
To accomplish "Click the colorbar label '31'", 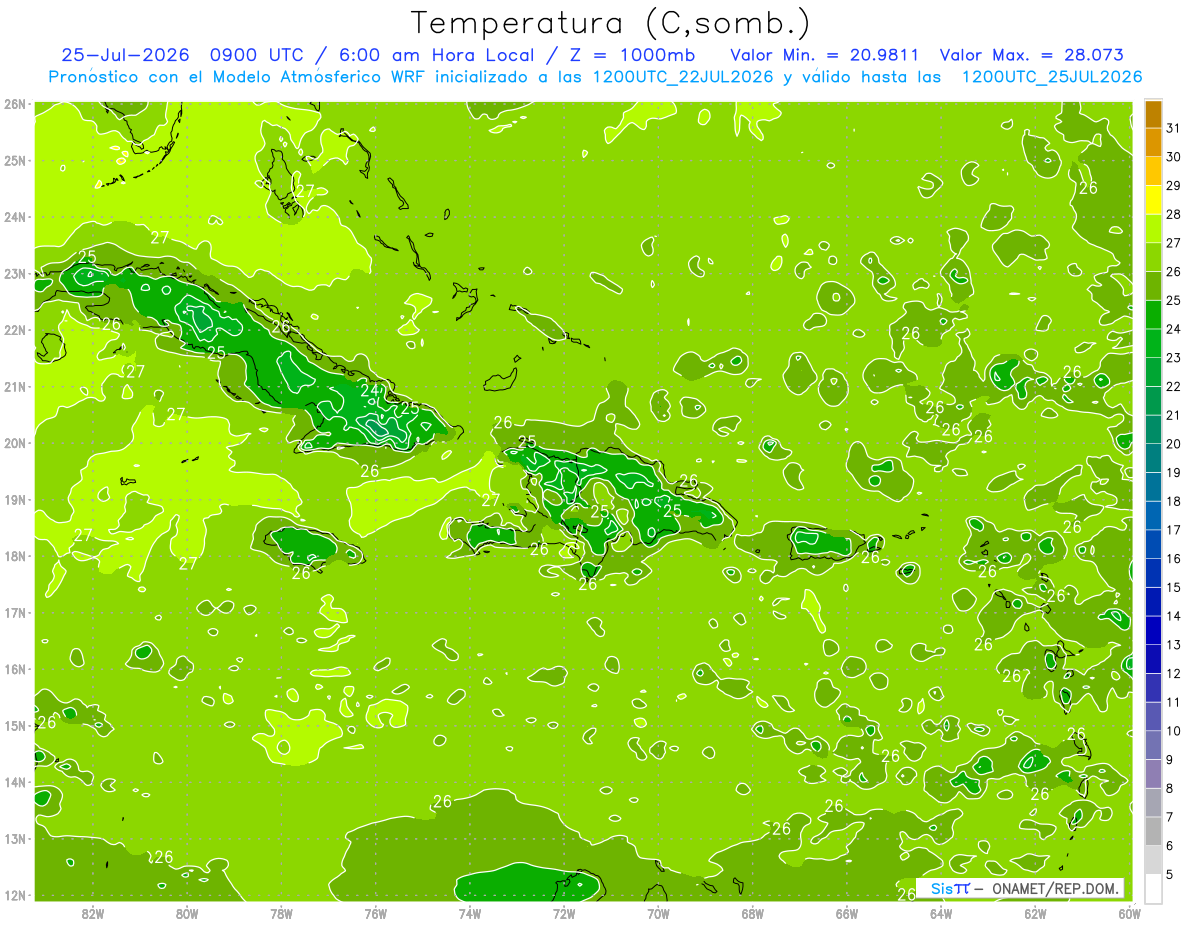I will [x=1173, y=128].
